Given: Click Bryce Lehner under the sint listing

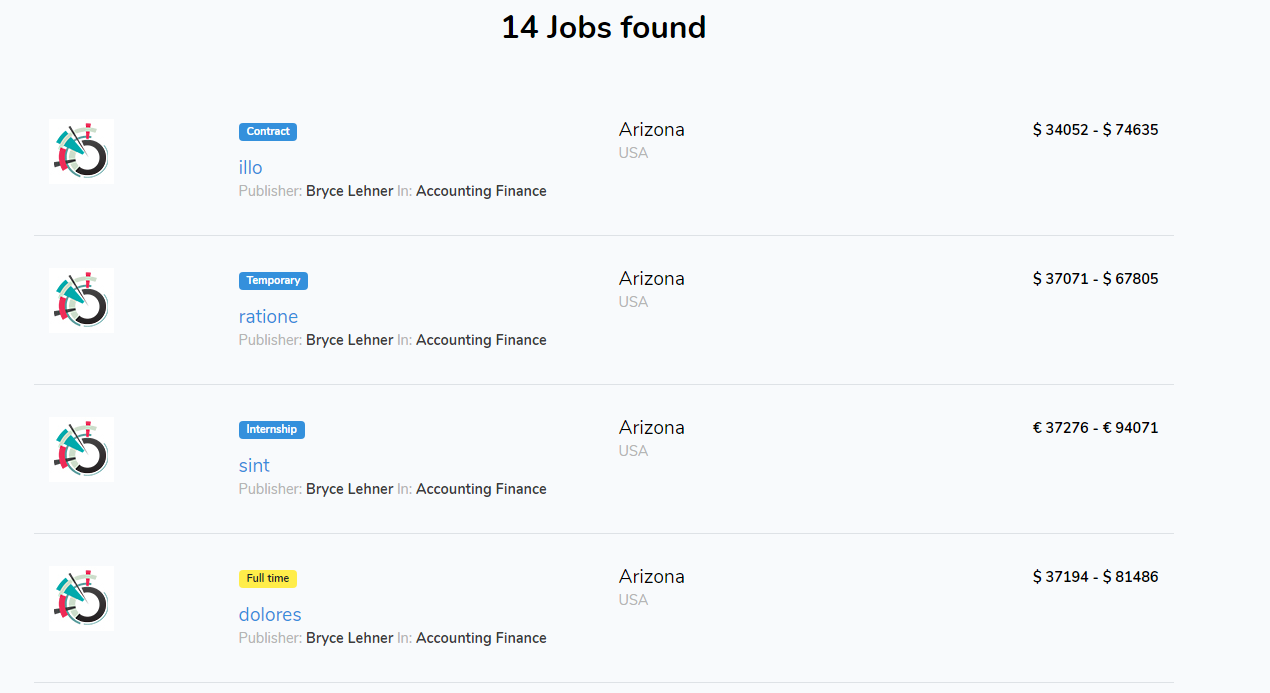Looking at the screenshot, I should 349,488.
